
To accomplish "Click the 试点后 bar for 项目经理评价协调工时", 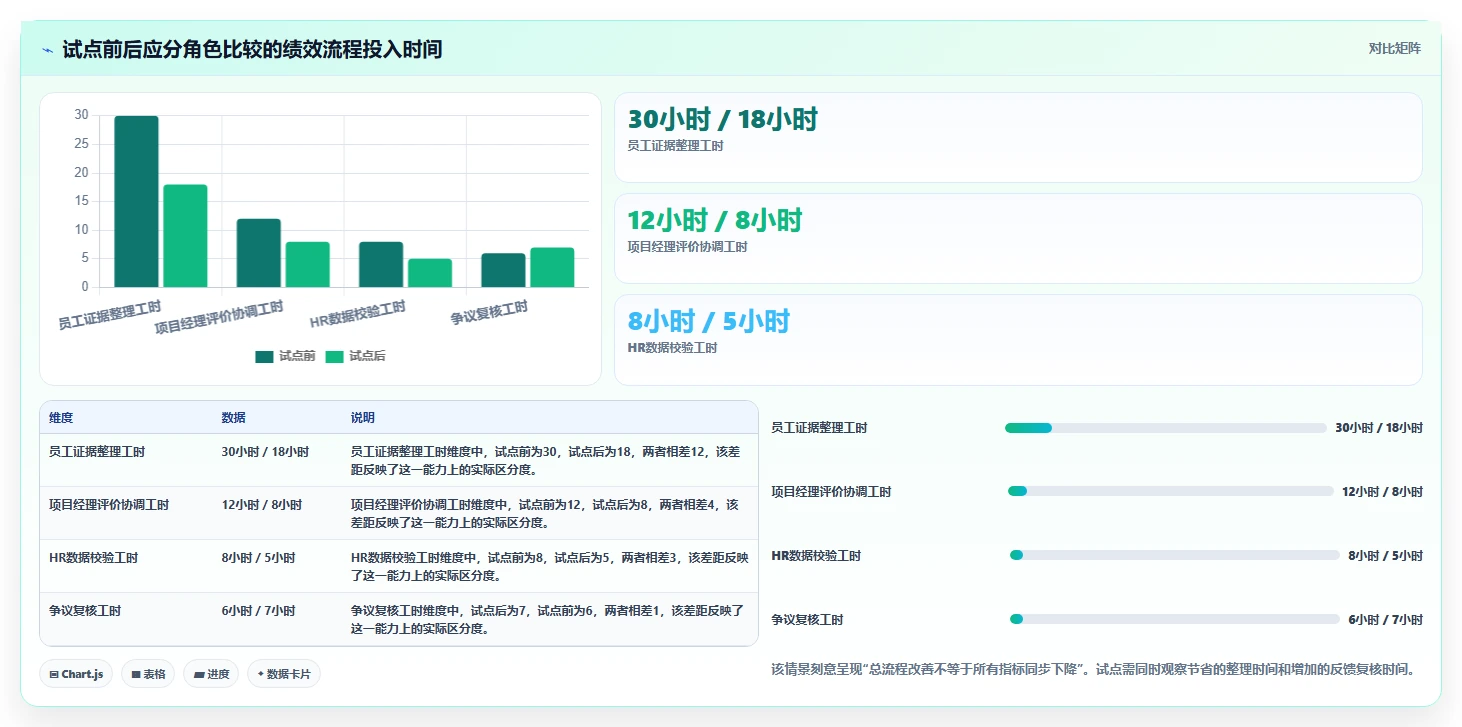I will (307, 265).
